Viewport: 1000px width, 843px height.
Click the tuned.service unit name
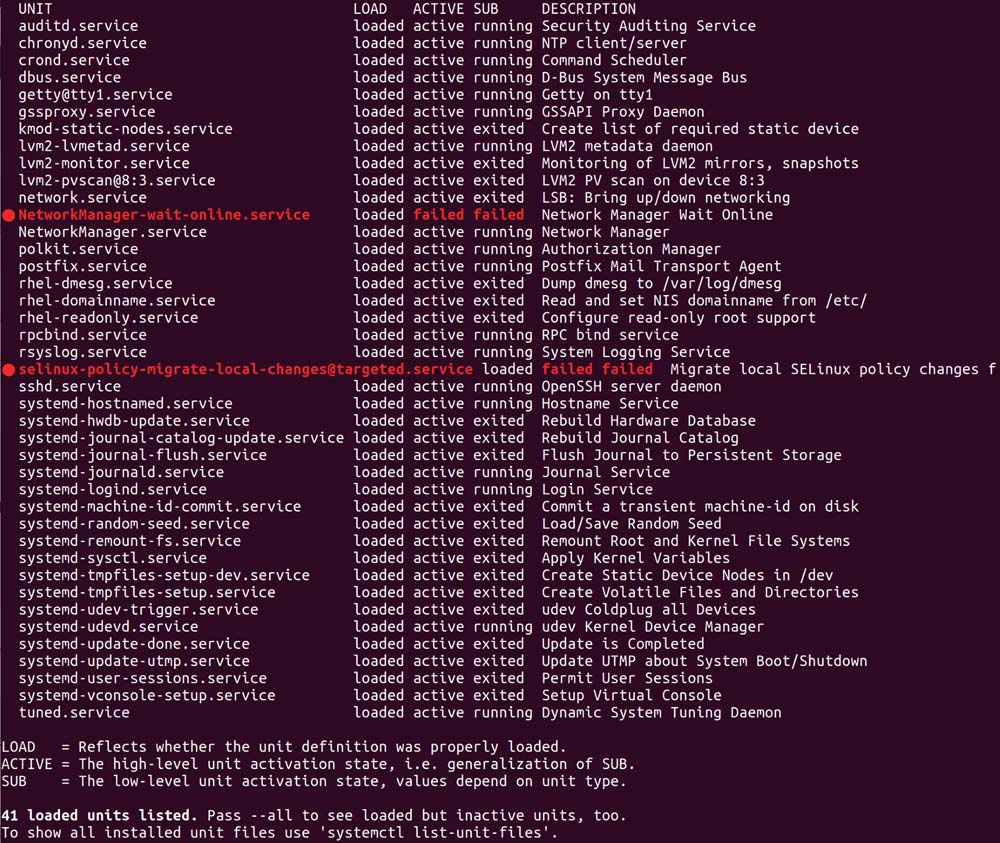tap(74, 713)
